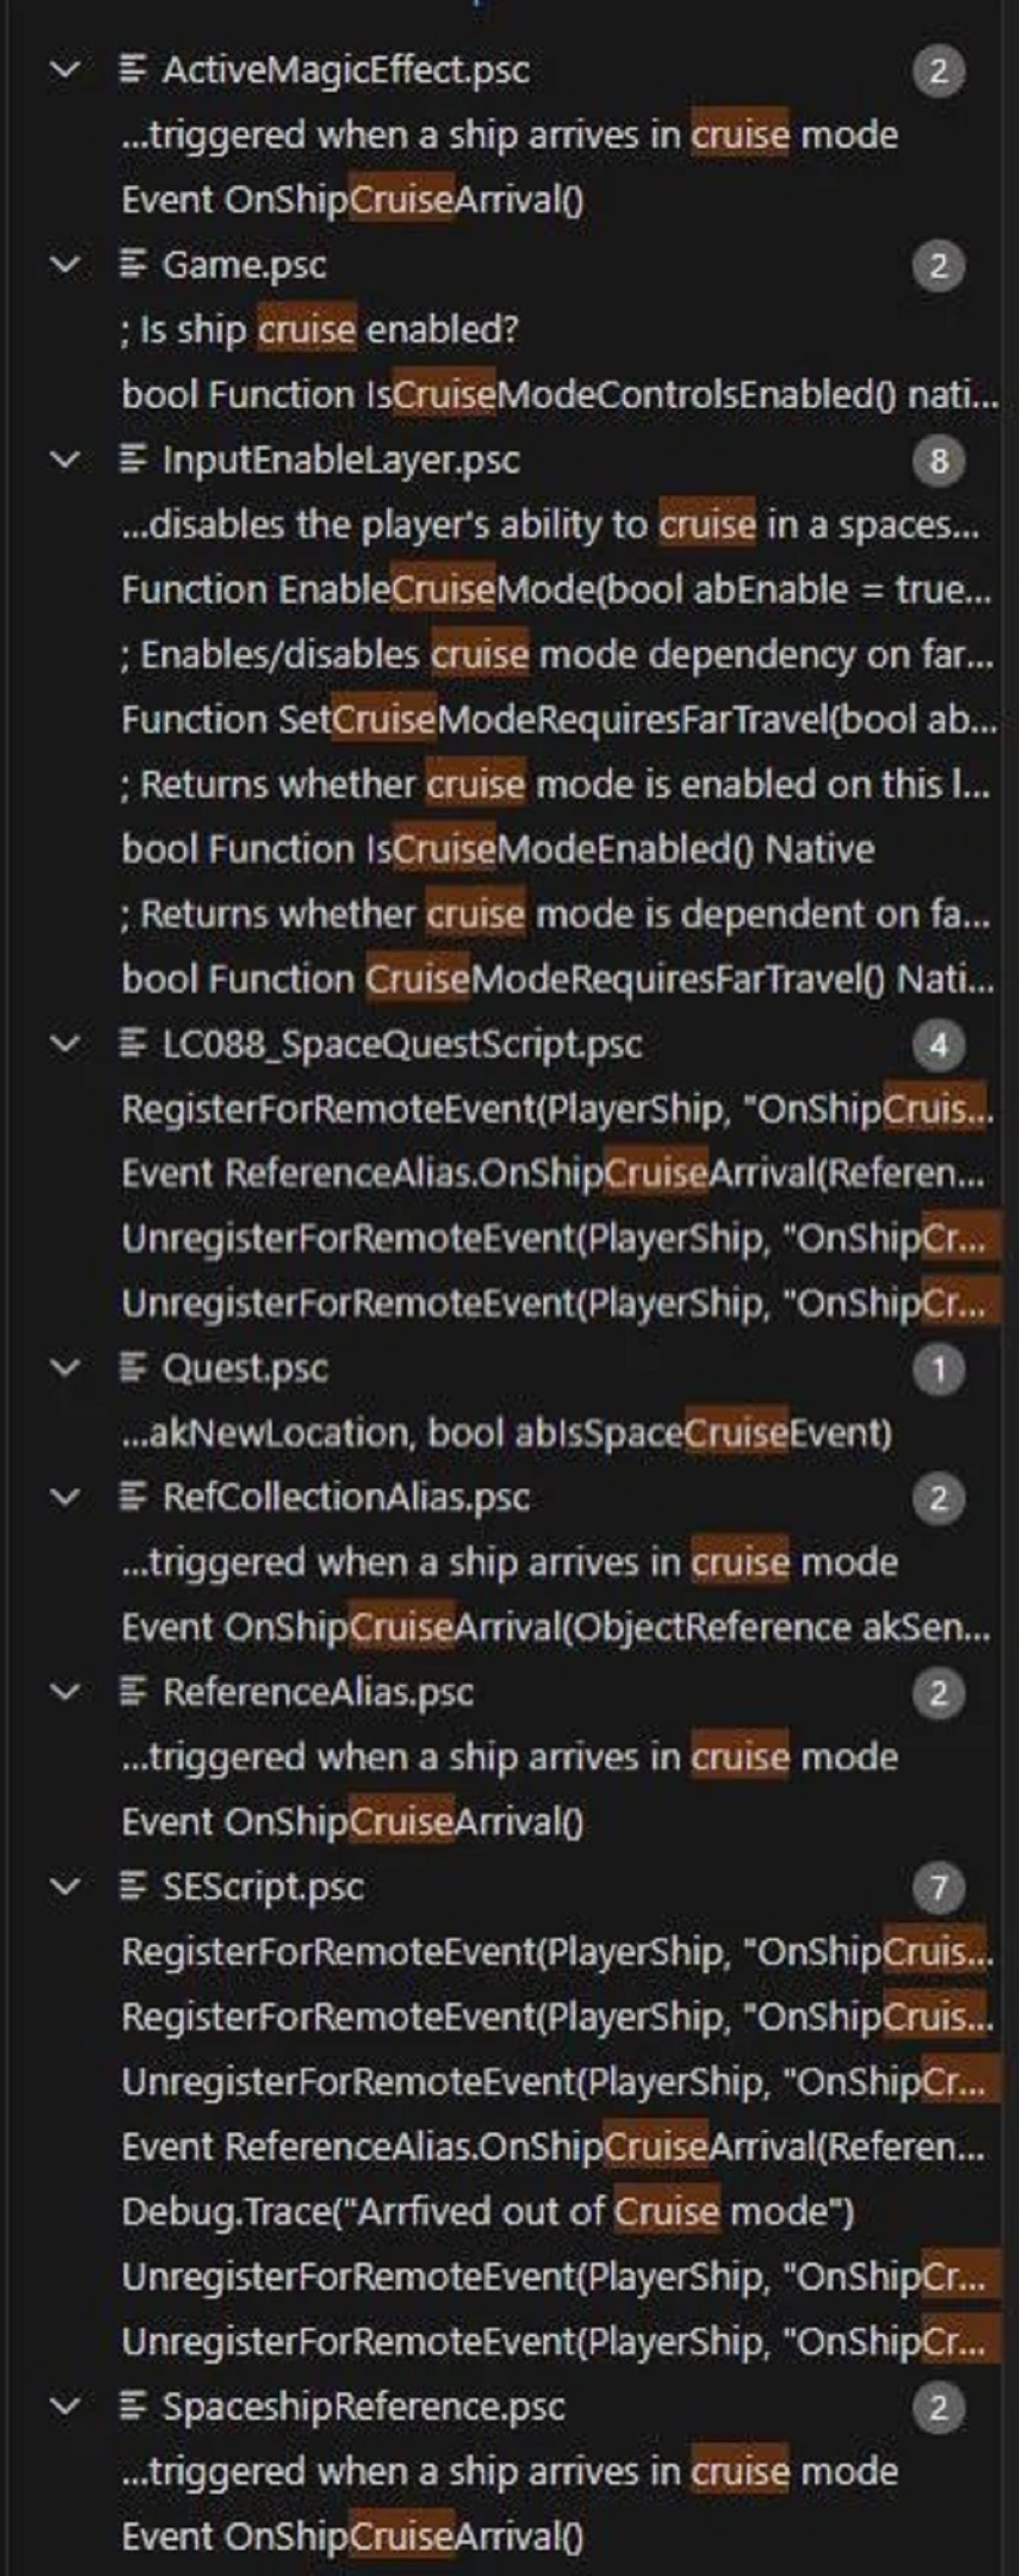
Task: Click the file icon beside ActiveMagicEffect.psc
Action: (x=130, y=70)
